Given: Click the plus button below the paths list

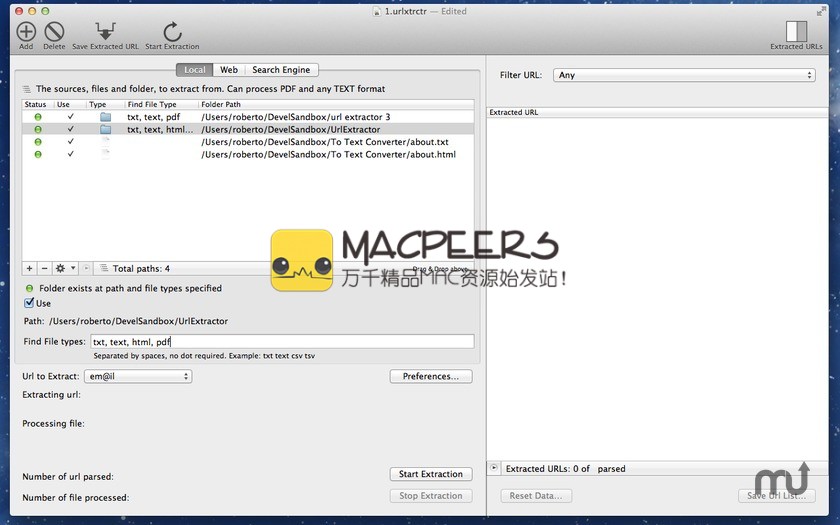Looking at the screenshot, I should (x=29, y=268).
